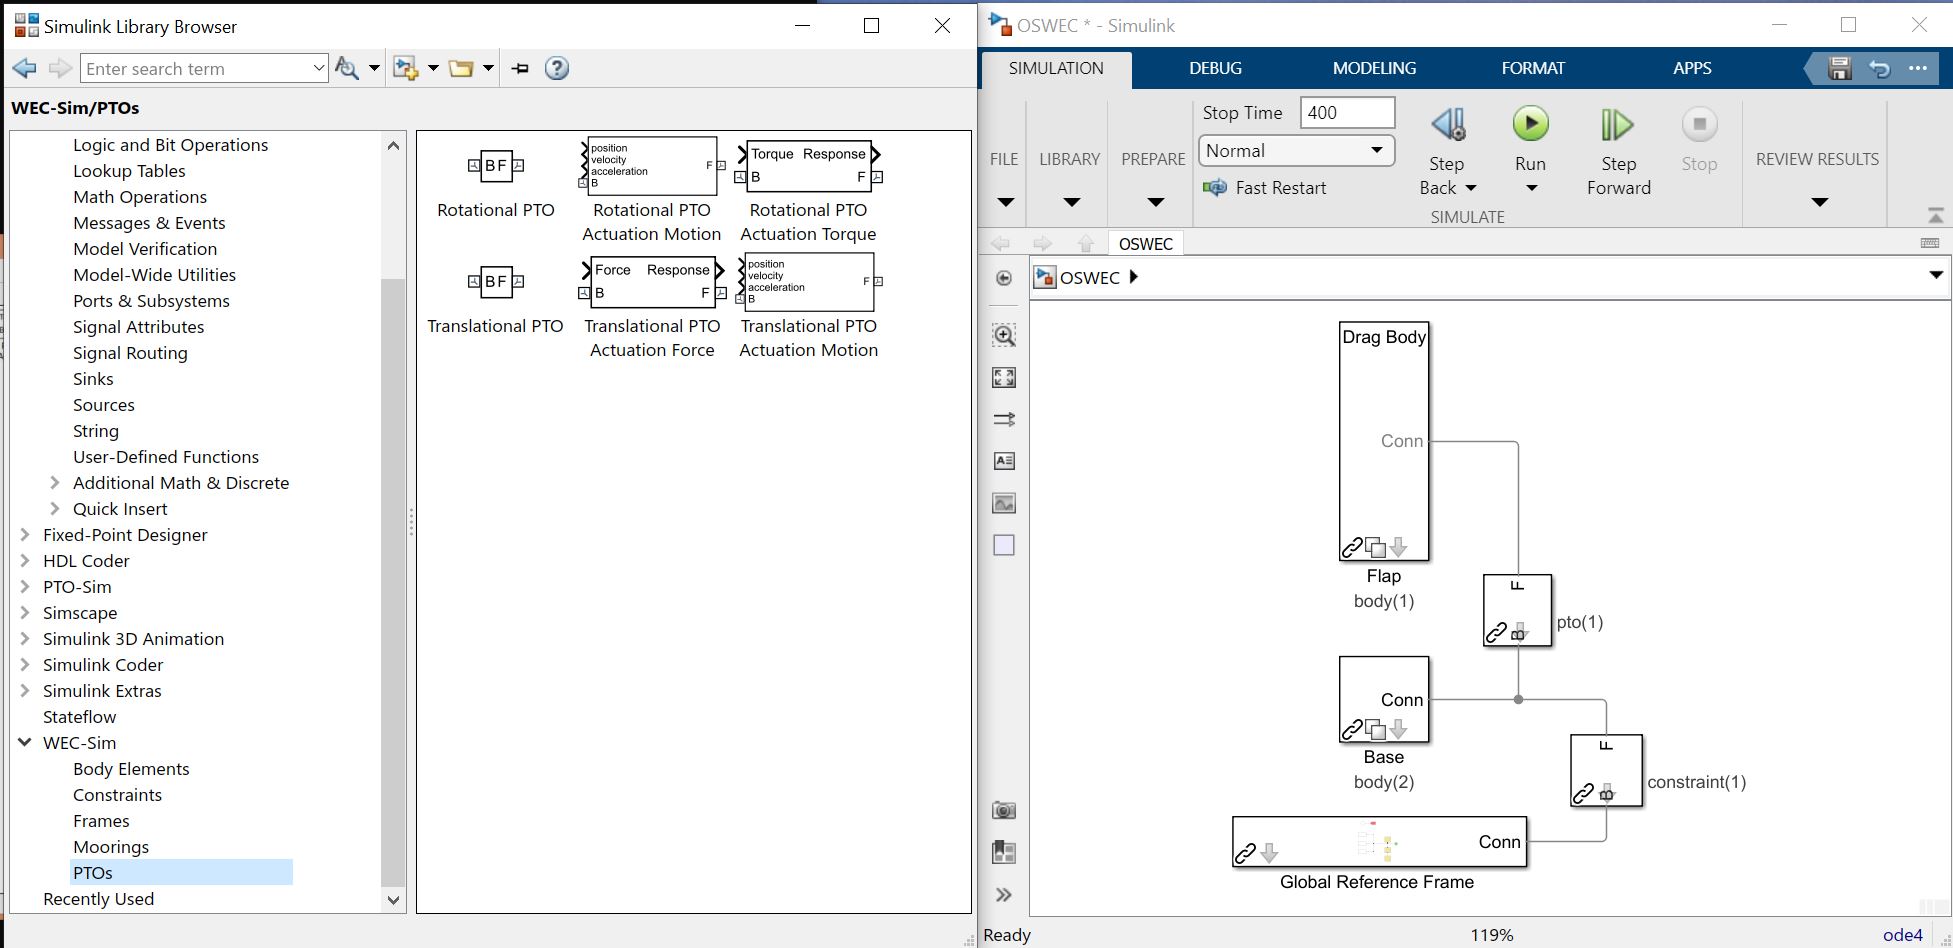Click the open folder icon in Library Browser

[x=461, y=68]
